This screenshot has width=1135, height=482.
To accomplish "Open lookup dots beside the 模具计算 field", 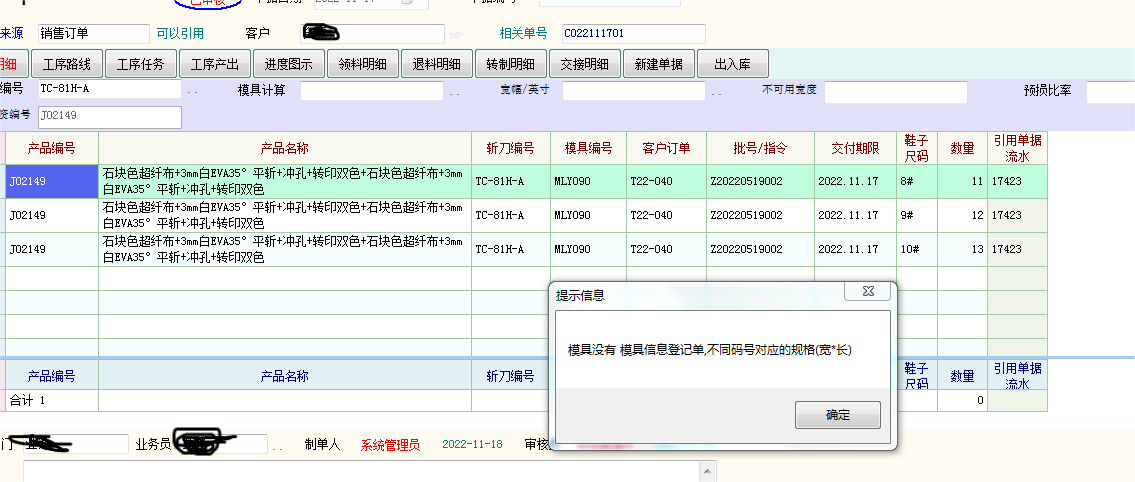I will pos(454,93).
